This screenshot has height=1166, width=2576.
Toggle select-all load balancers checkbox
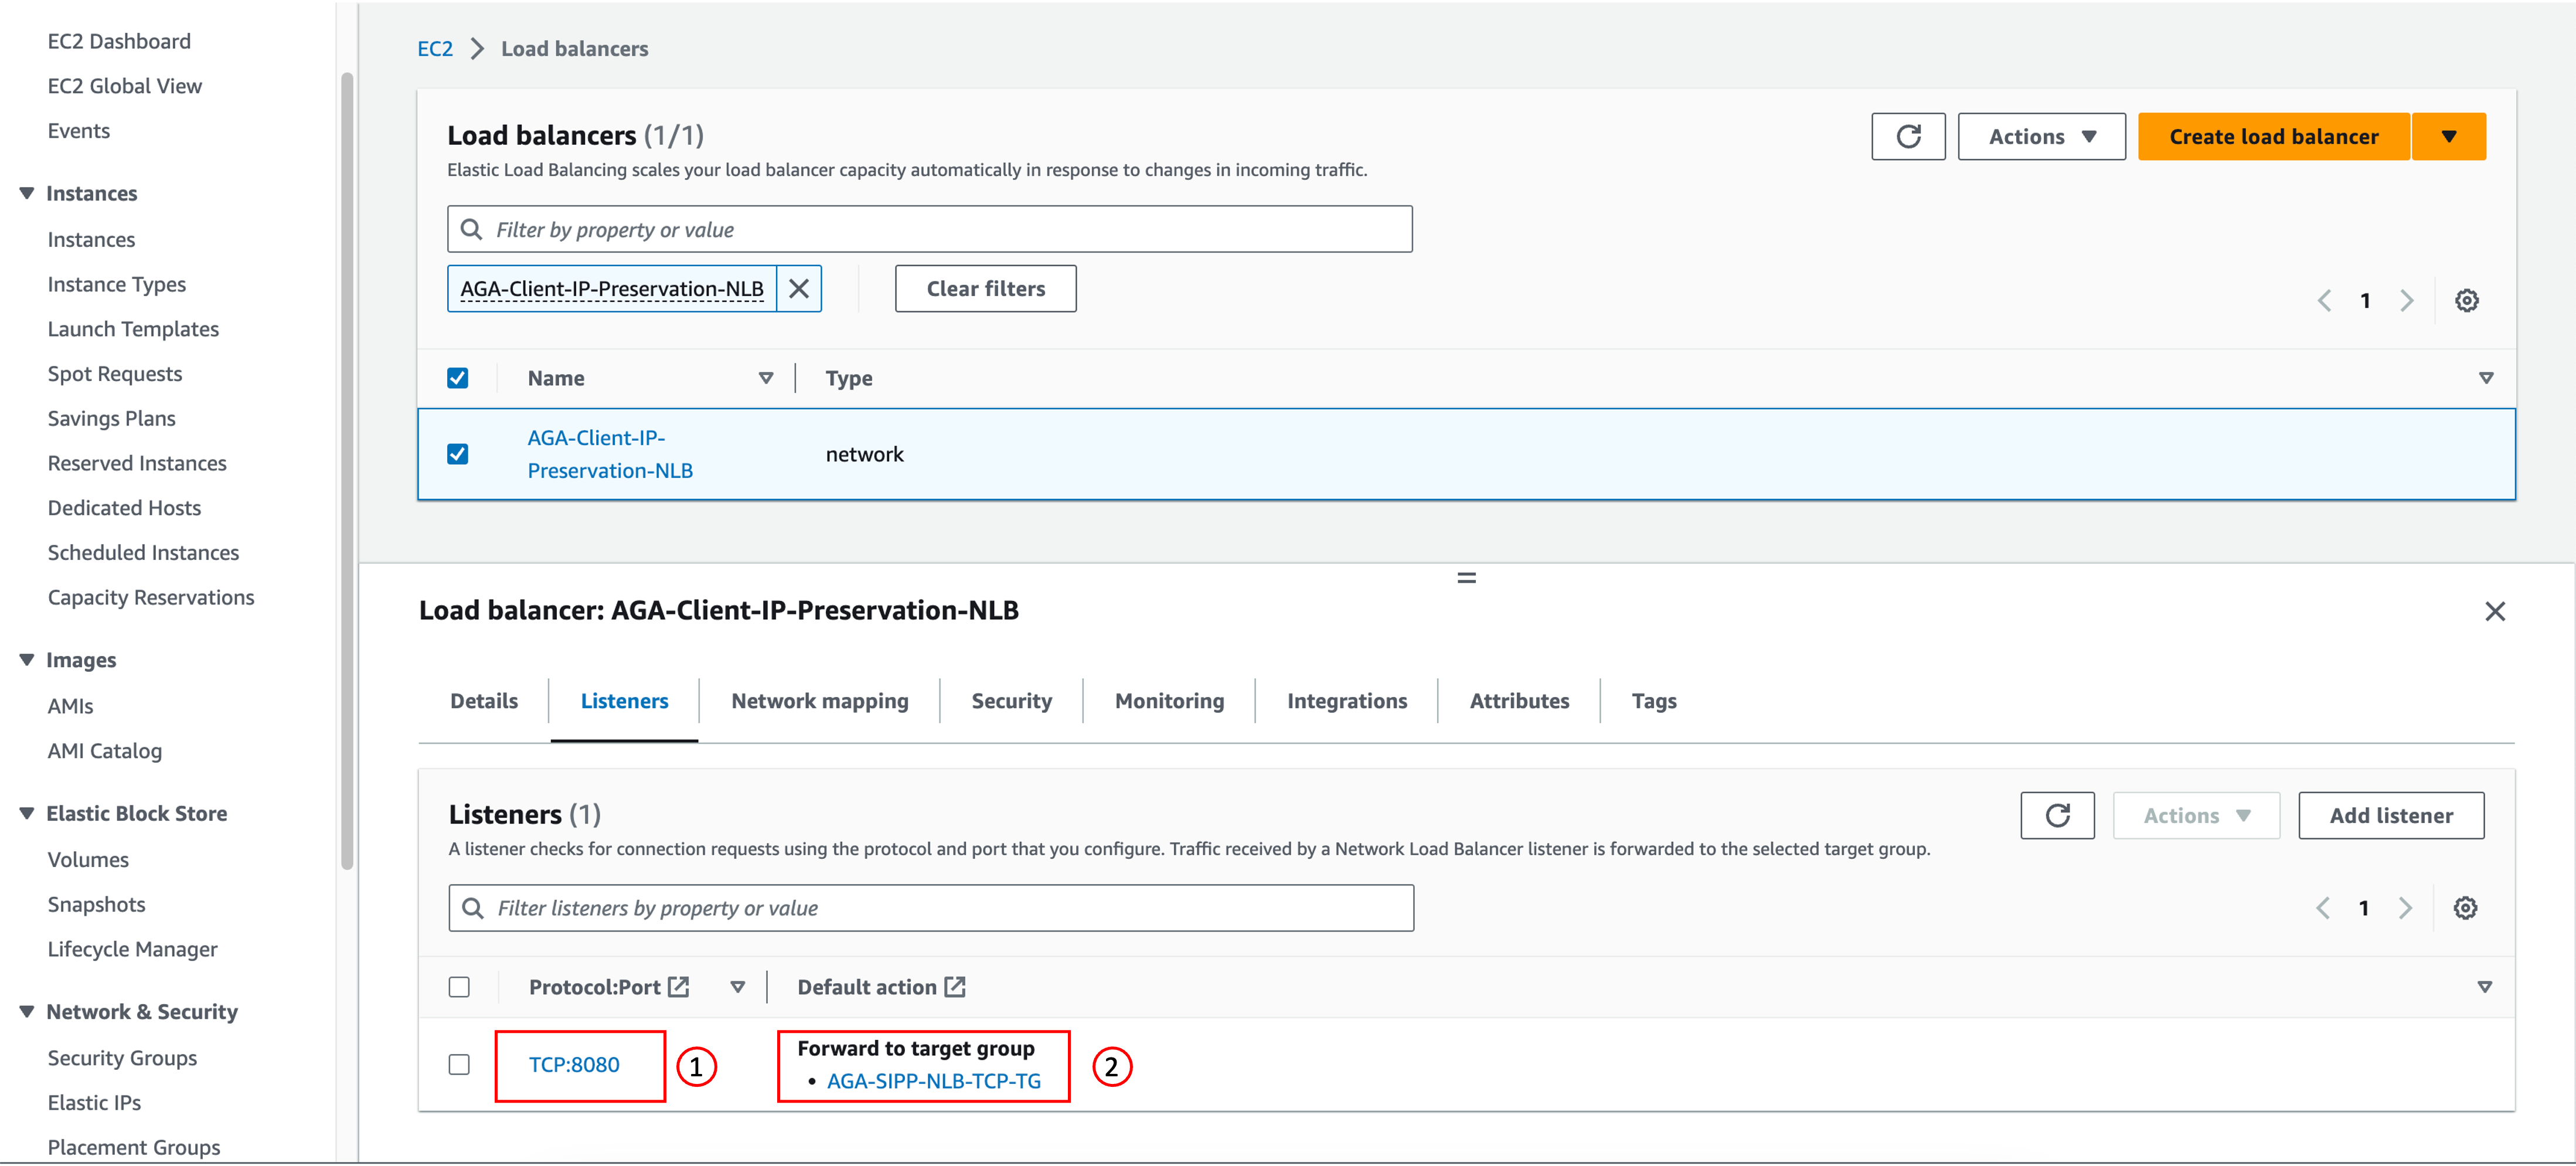pyautogui.click(x=458, y=378)
